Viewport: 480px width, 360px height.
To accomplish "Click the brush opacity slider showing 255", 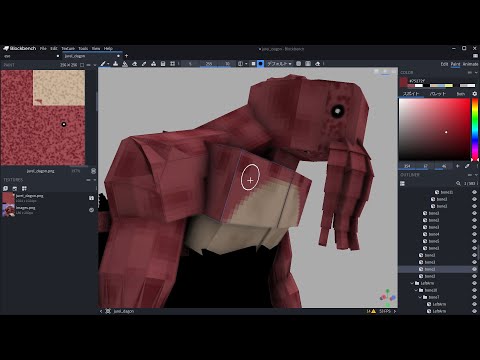I will point(209,63).
